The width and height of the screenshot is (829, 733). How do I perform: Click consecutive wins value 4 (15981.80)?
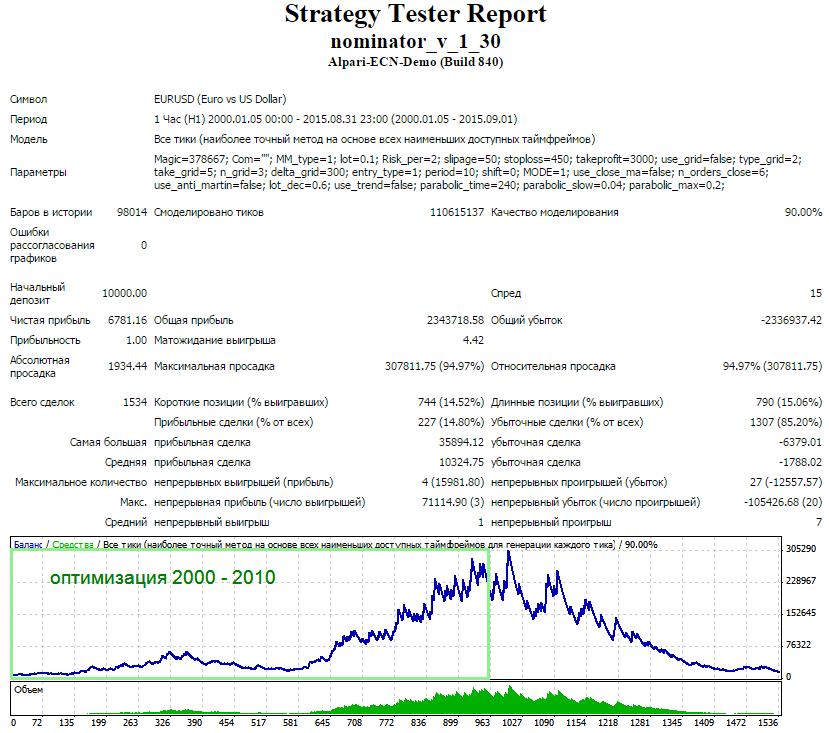(x=453, y=483)
